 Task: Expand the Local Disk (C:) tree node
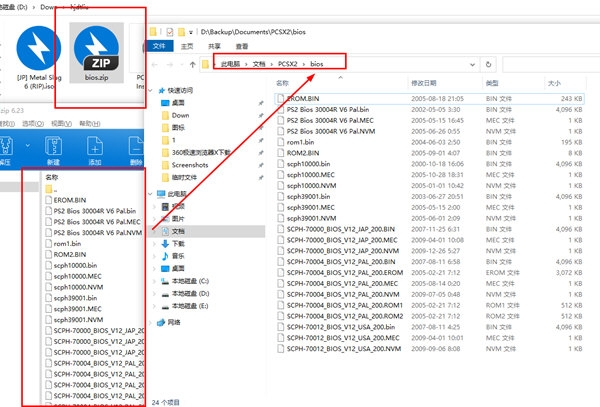[154, 281]
